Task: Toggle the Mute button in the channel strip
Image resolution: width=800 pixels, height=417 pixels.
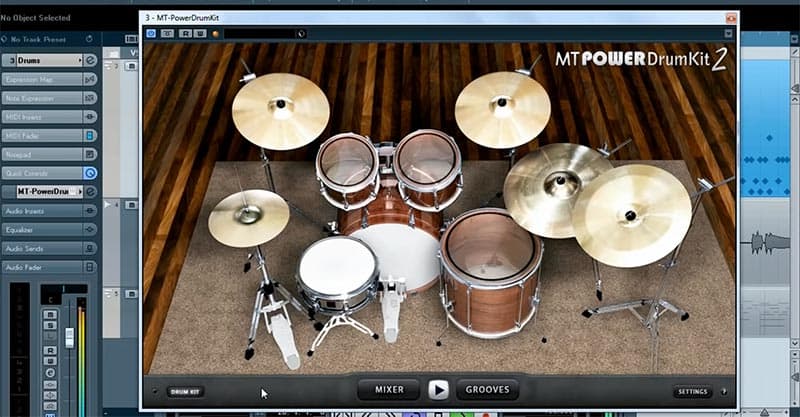Action: click(49, 314)
